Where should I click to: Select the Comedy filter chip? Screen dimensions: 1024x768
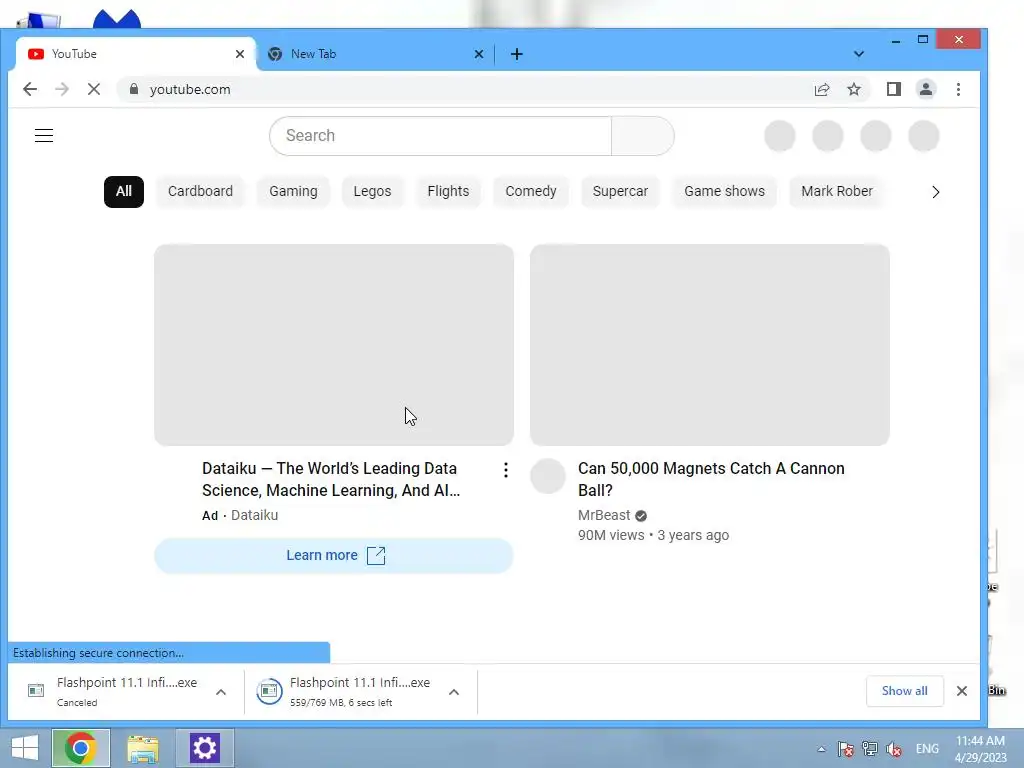[x=531, y=191]
